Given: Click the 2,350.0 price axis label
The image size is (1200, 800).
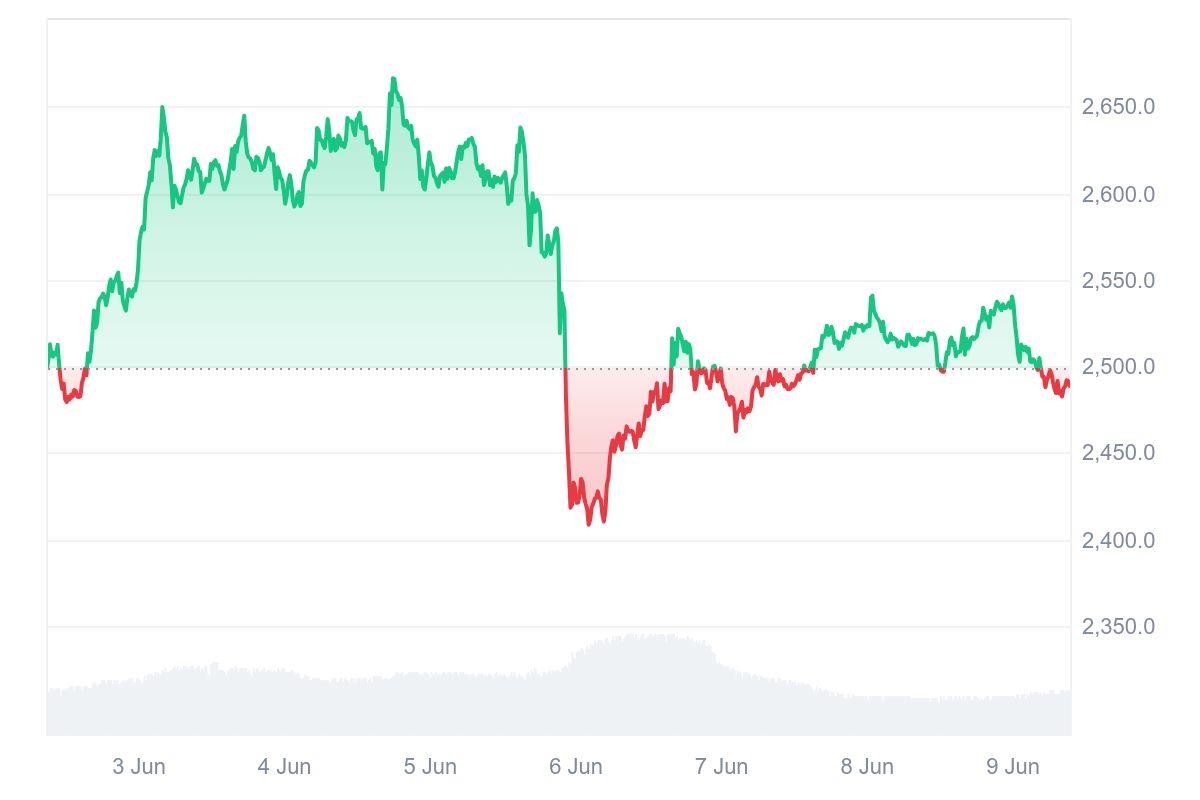Looking at the screenshot, I should tap(1118, 627).
